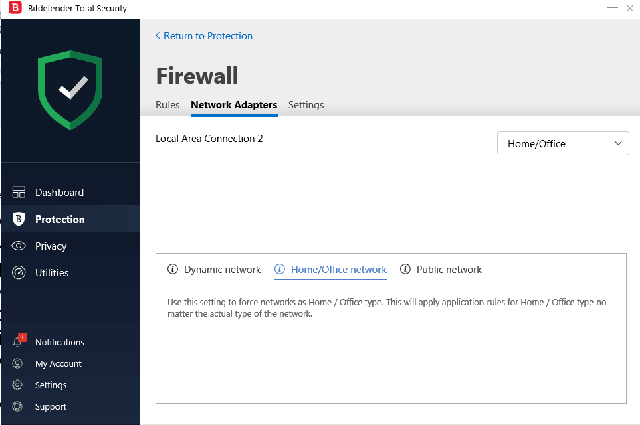The height and width of the screenshot is (425, 640).
Task: Open Privacy via the eye icon
Action: (x=19, y=246)
